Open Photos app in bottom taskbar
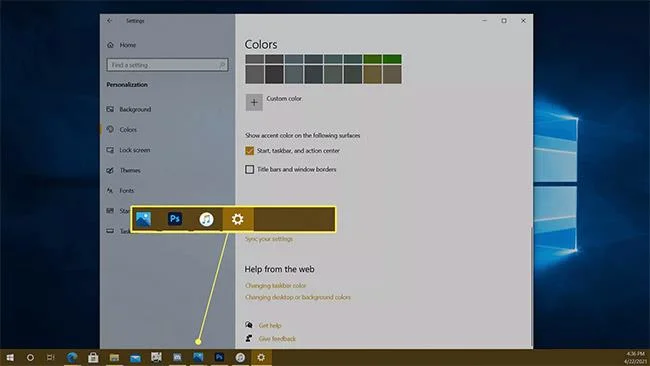 pos(198,357)
